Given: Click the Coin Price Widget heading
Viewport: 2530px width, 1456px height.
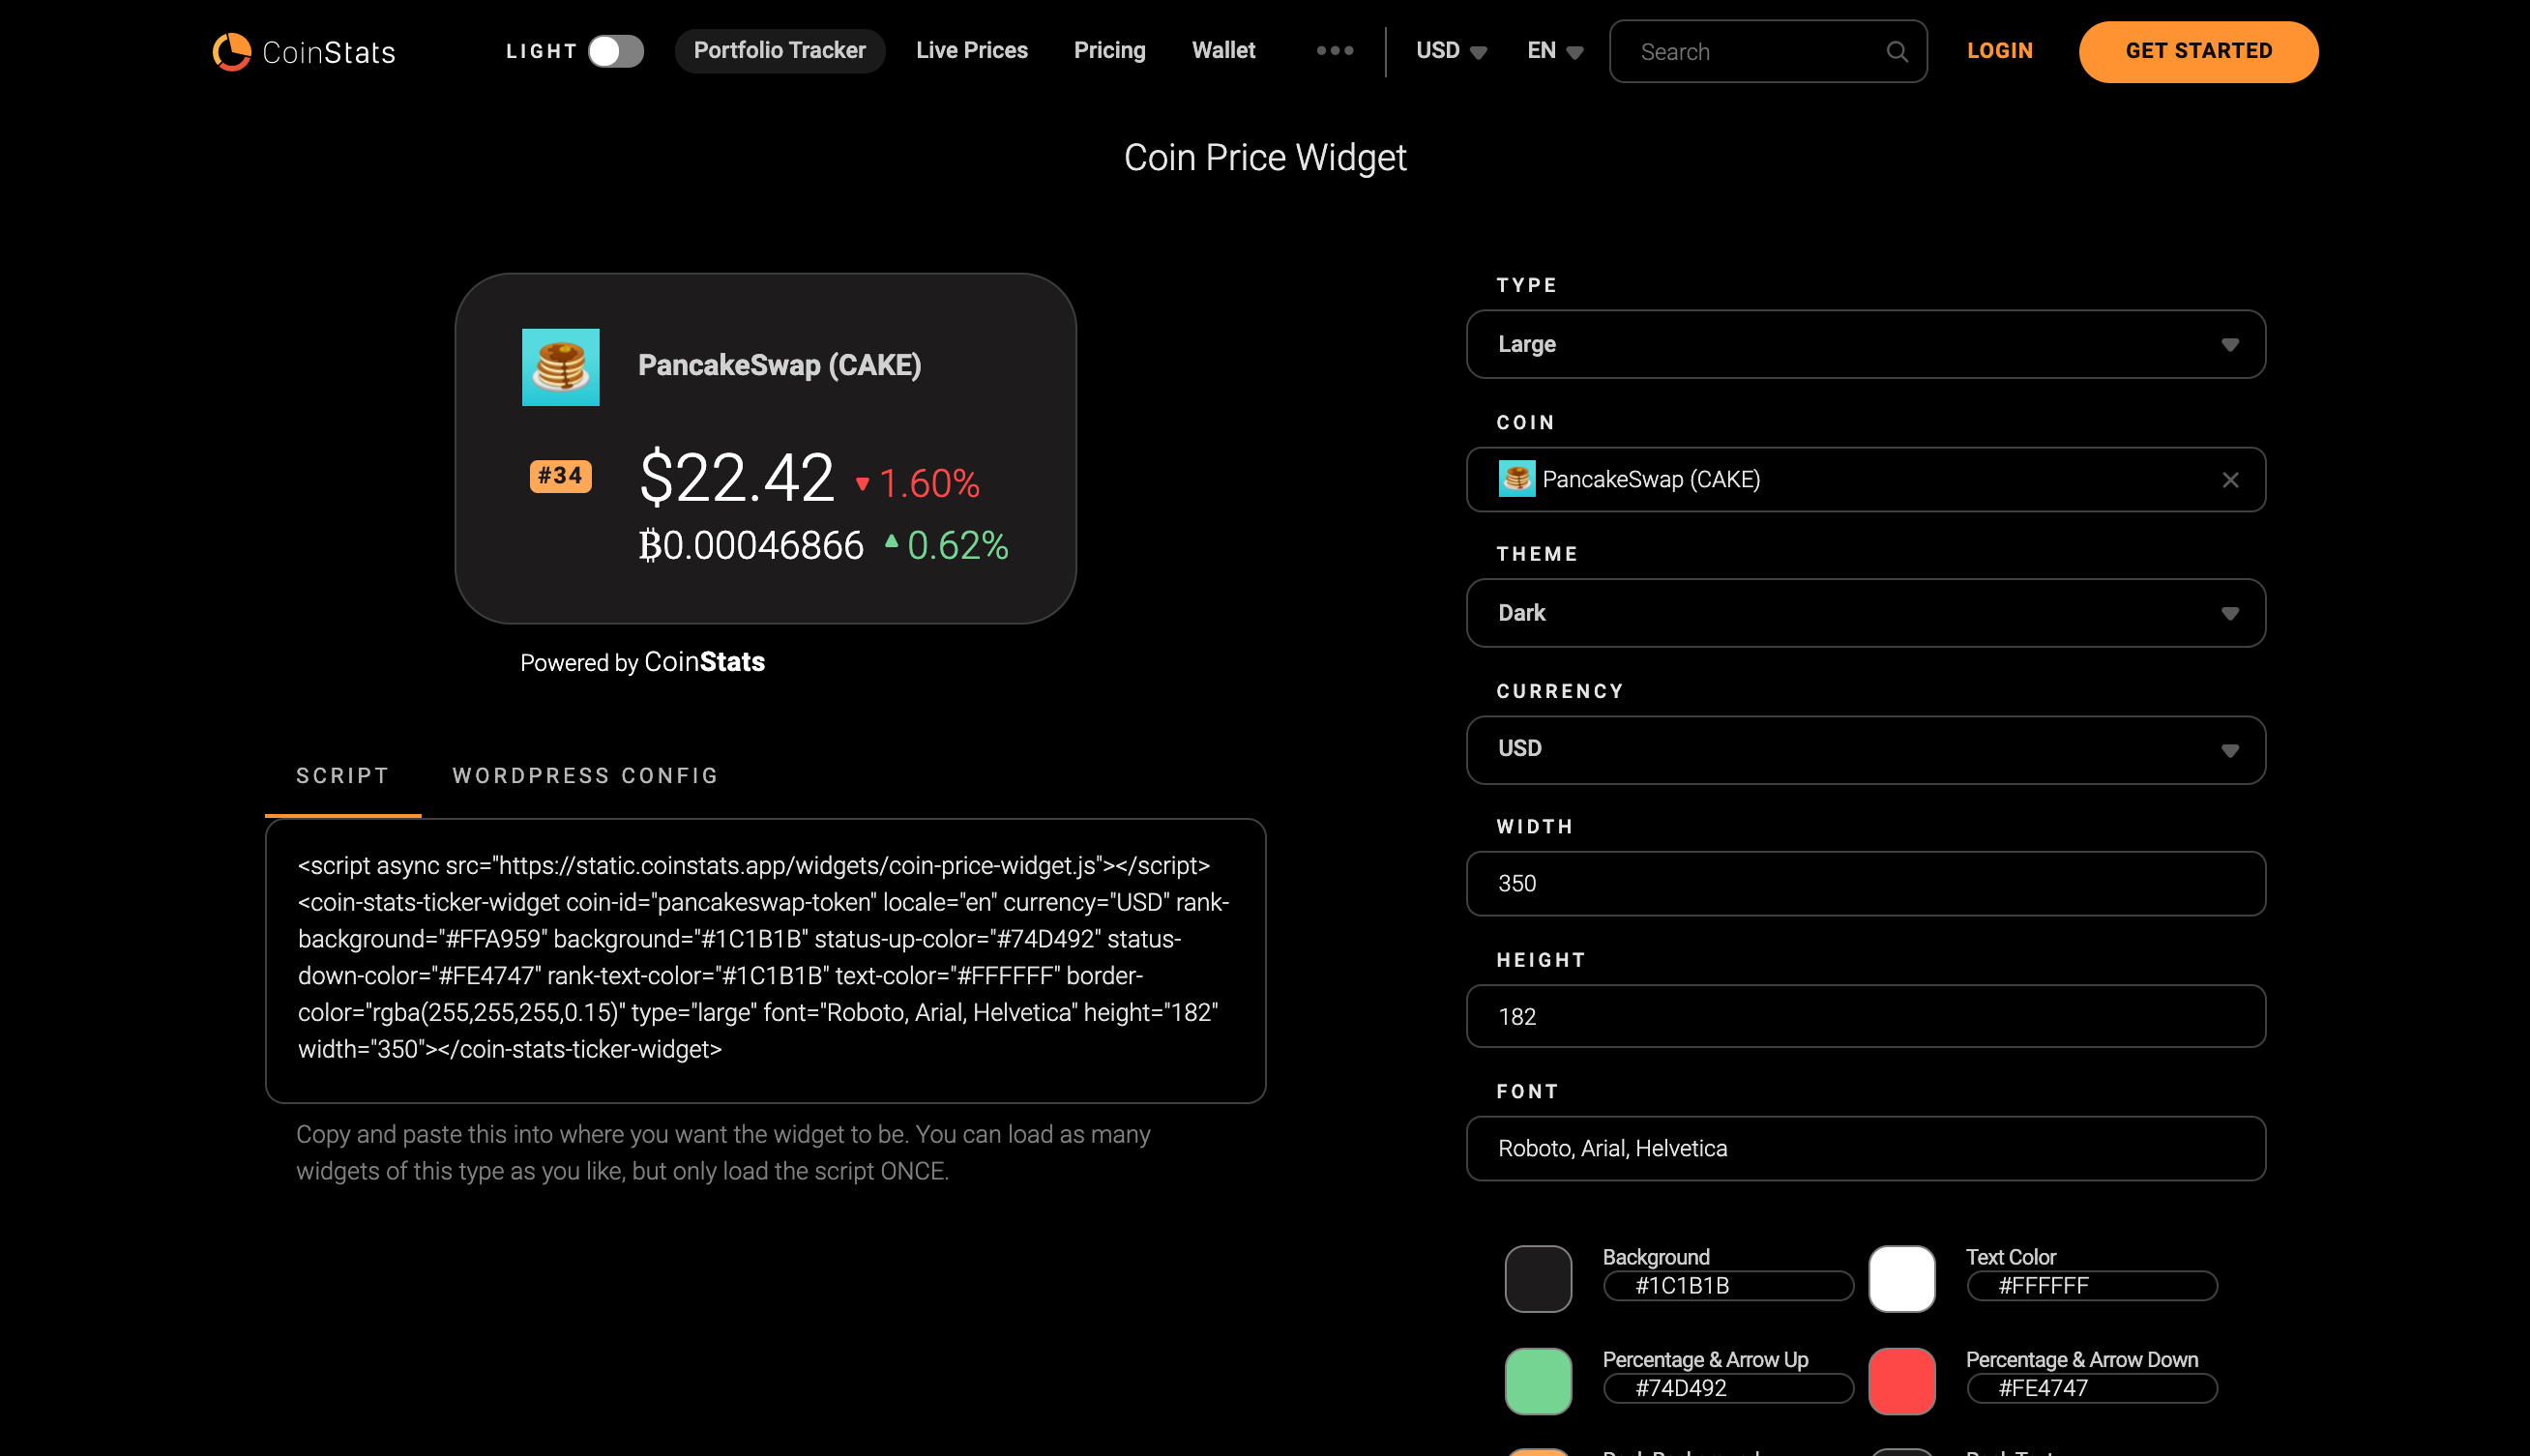Looking at the screenshot, I should tap(1265, 158).
